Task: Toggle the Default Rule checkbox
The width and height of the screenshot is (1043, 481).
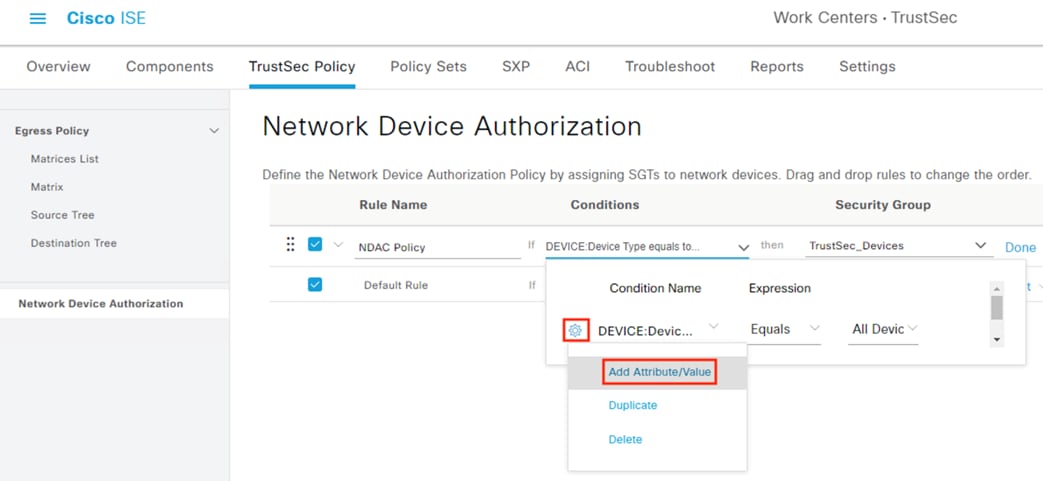Action: pos(315,285)
